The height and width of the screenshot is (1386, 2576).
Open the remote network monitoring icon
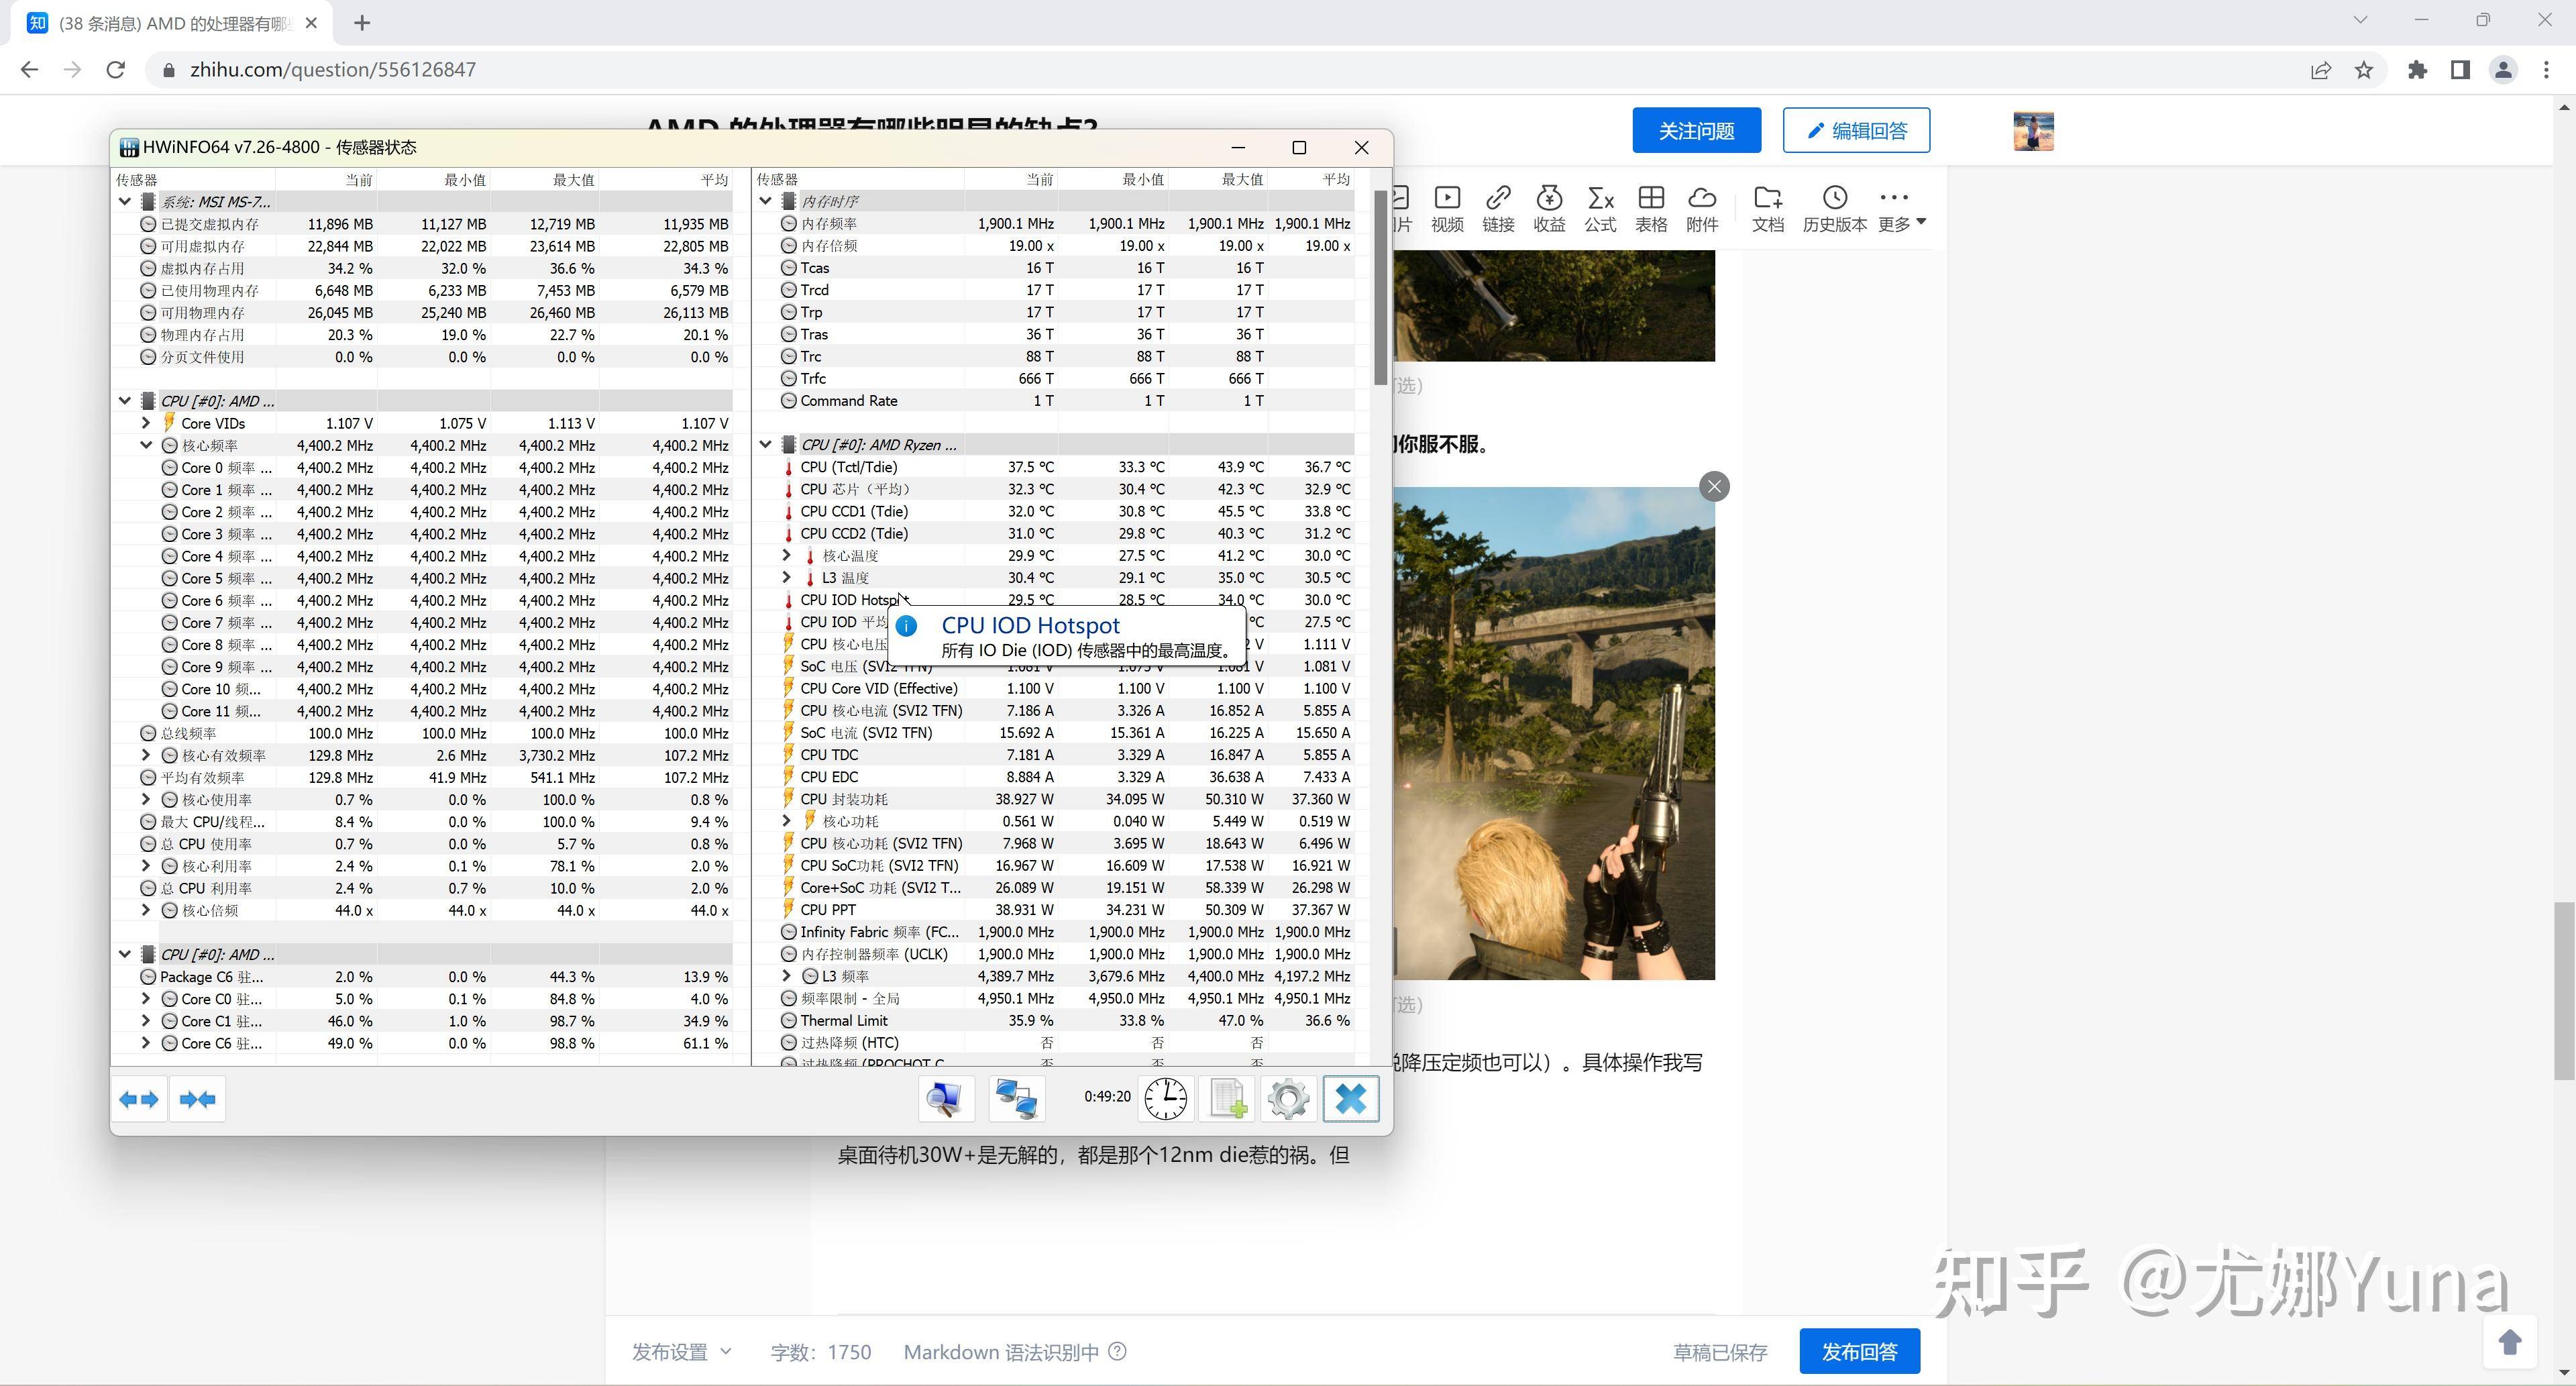(x=1017, y=1099)
